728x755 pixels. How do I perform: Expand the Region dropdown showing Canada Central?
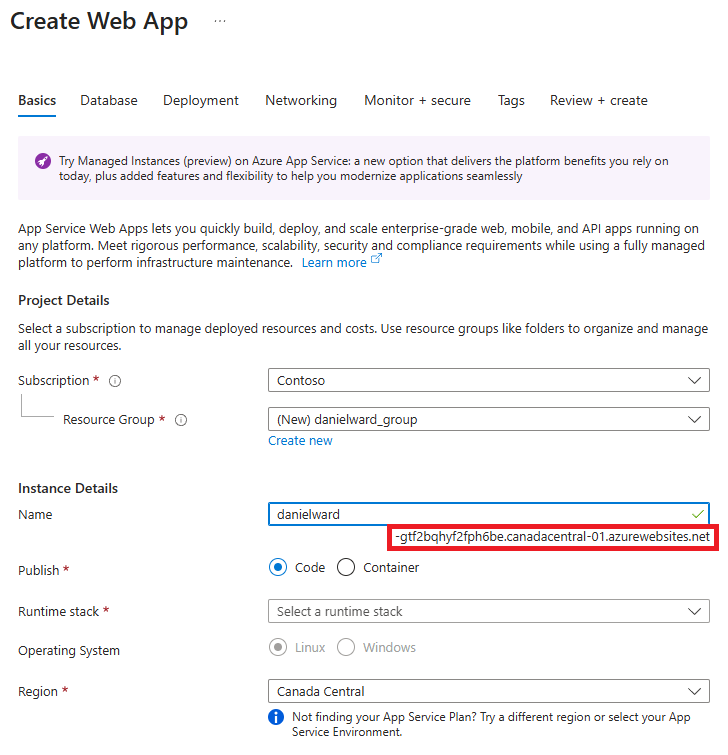tap(489, 691)
